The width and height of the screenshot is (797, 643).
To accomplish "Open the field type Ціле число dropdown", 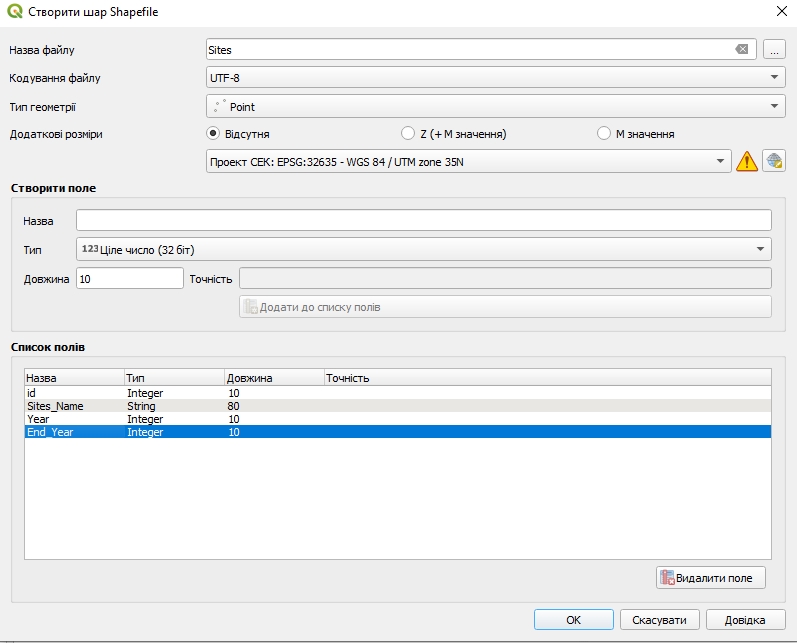I will click(x=423, y=249).
